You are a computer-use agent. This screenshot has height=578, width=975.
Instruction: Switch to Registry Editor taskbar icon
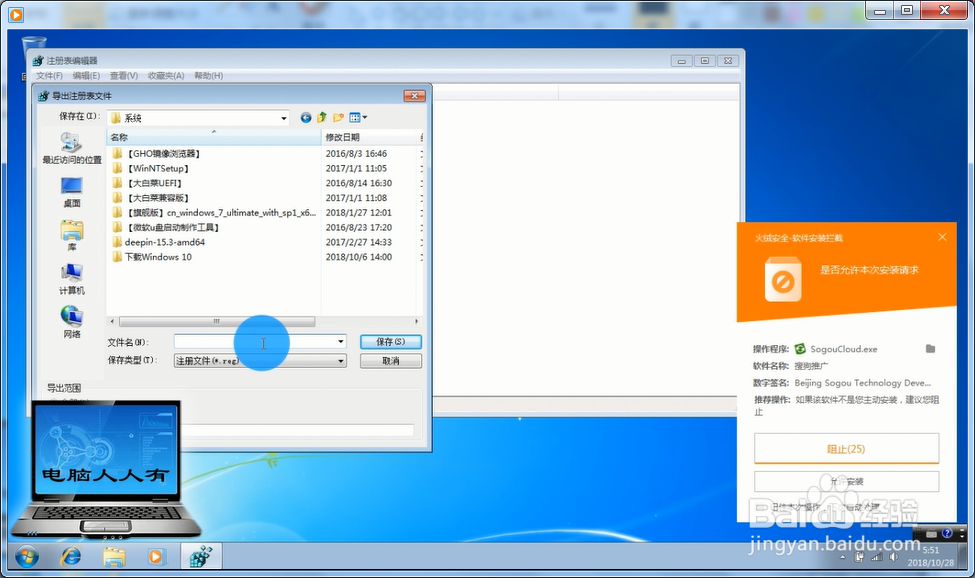pos(201,557)
